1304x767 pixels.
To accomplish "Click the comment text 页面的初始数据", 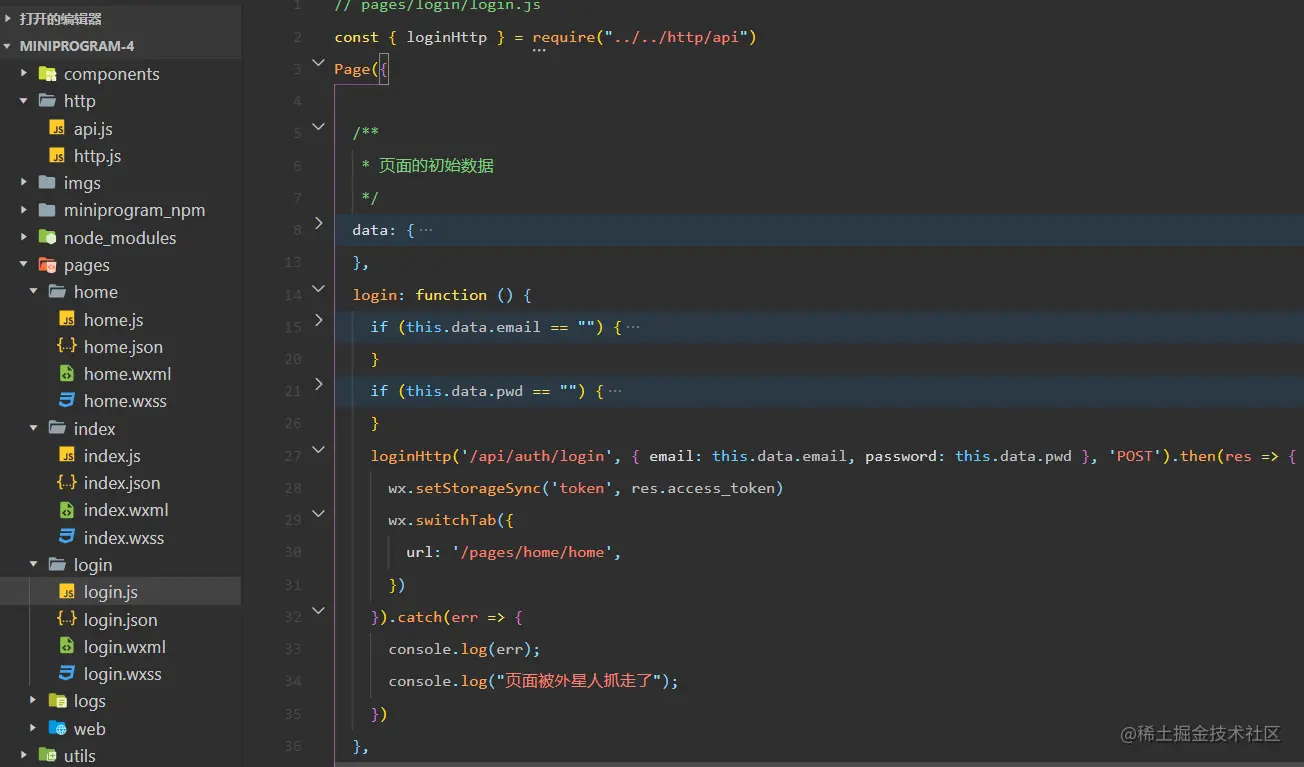I will (436, 166).
